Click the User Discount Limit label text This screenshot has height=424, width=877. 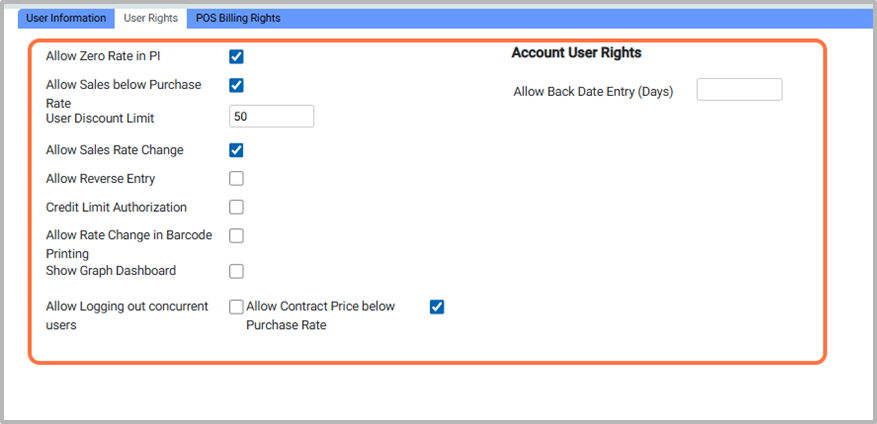tap(100, 118)
